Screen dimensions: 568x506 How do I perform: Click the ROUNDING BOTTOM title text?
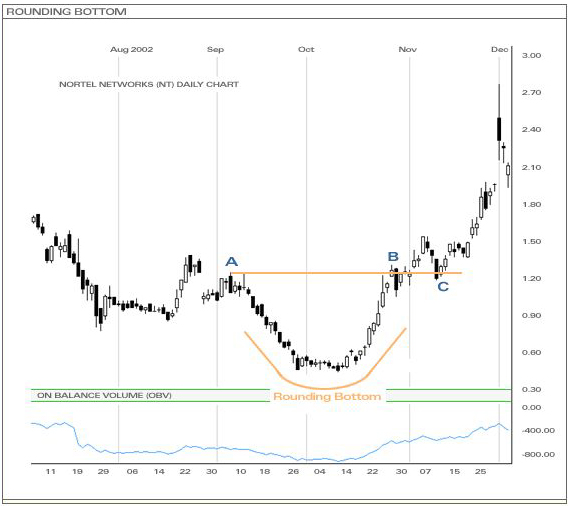(67, 12)
